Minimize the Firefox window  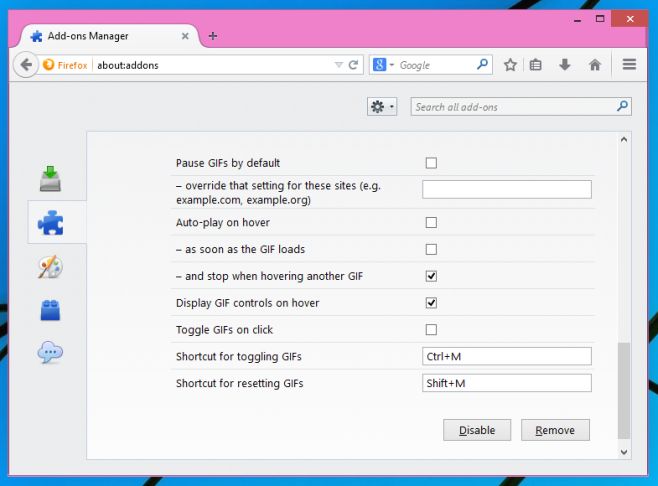coord(577,20)
